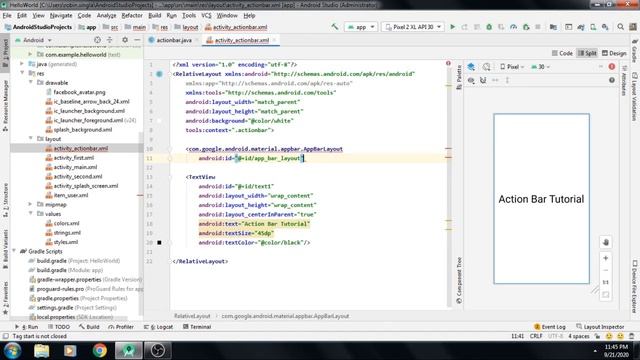640x360 pixels.
Task: Open the Resource Manager side panel
Action: 5,105
